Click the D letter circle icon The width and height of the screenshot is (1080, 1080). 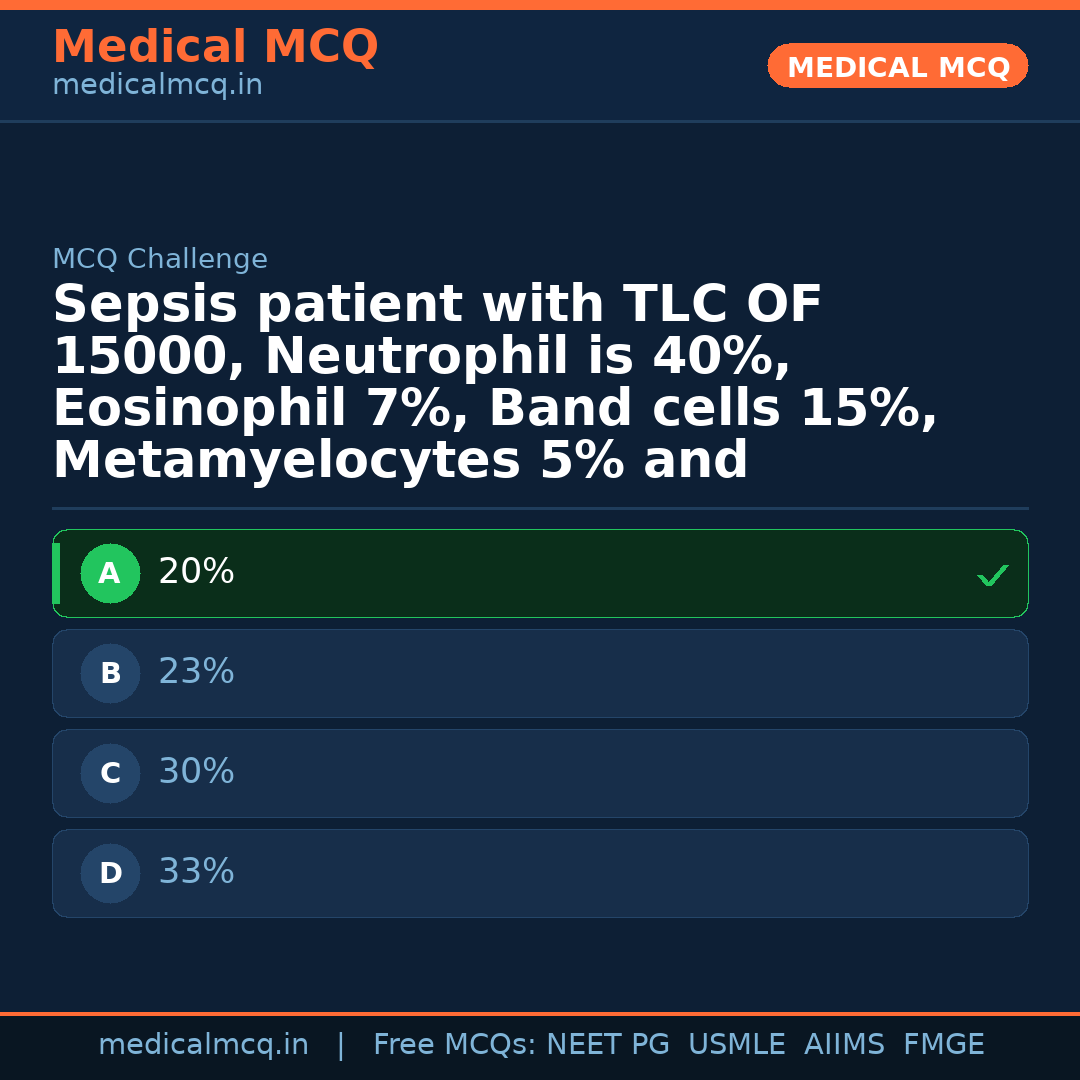tap(110, 874)
